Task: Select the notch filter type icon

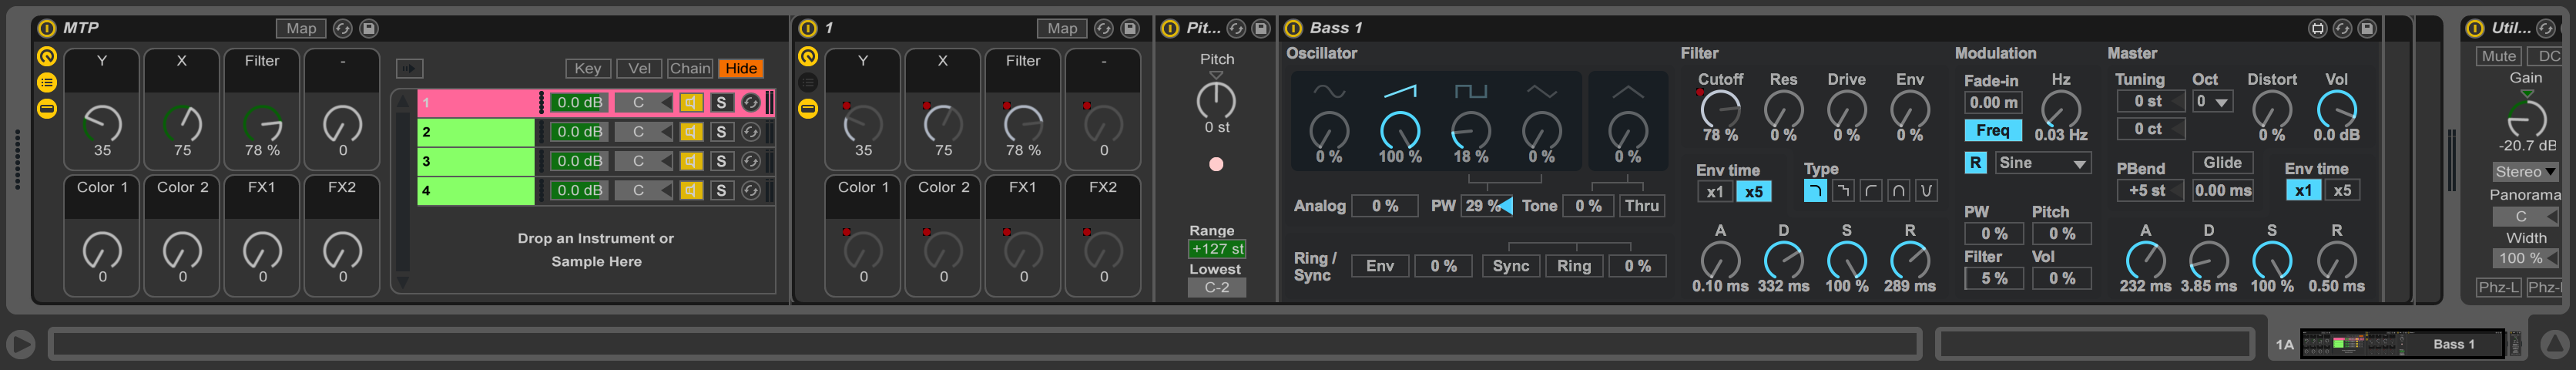Action: pos(1926,190)
